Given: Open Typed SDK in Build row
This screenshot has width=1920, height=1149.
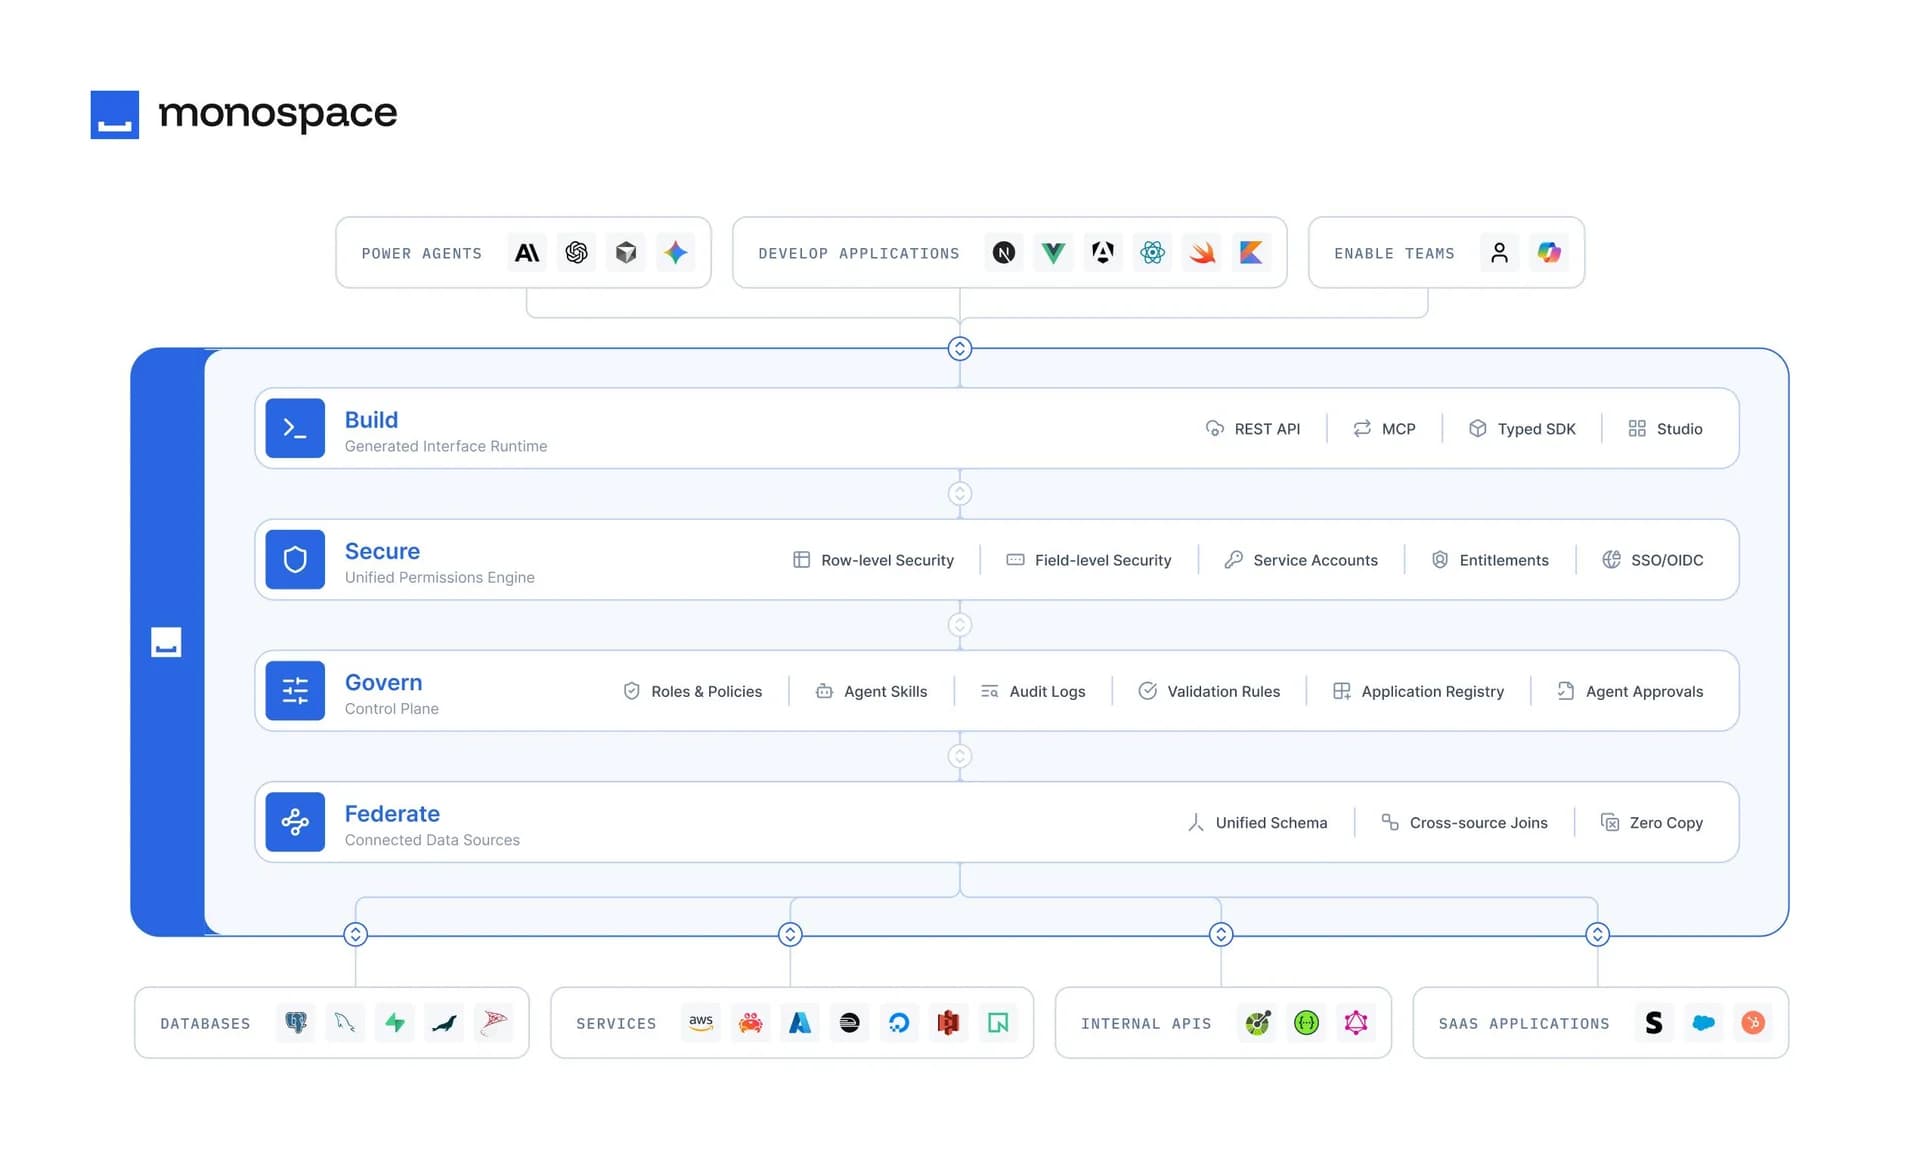Looking at the screenshot, I should click(x=1522, y=428).
